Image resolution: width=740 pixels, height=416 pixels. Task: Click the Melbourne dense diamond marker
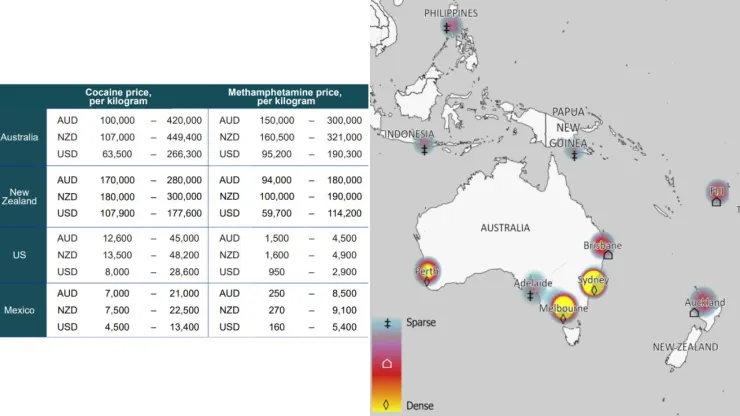[563, 318]
